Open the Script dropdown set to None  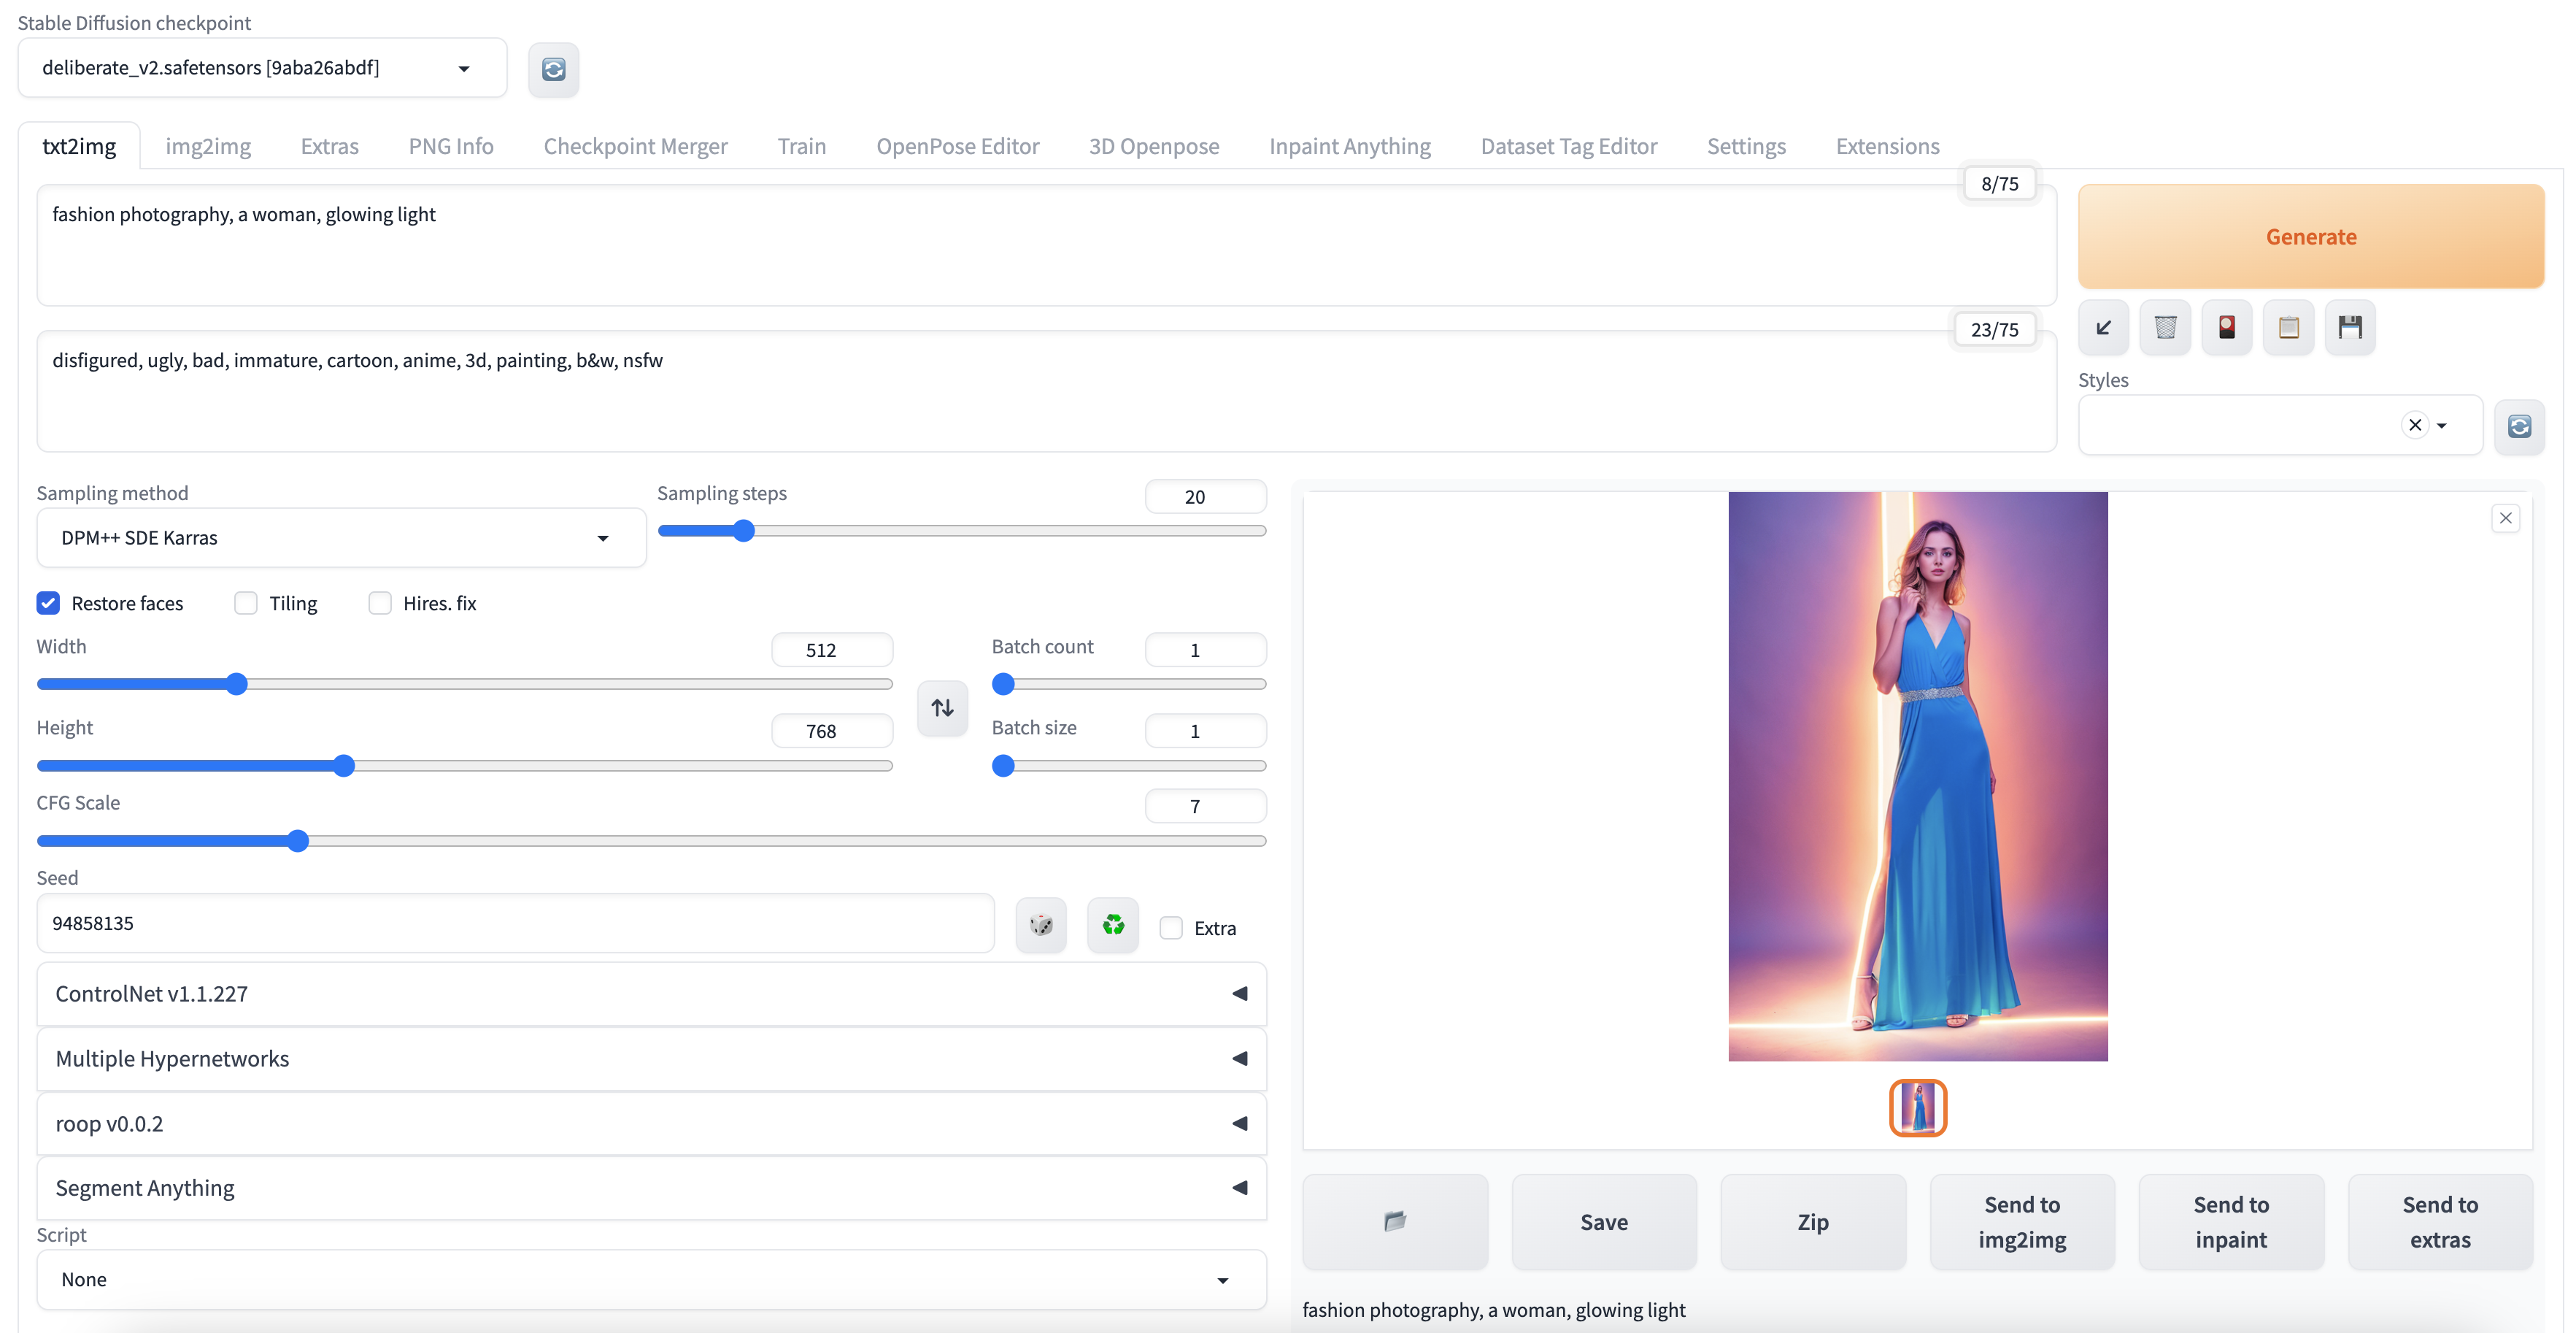pos(651,1279)
